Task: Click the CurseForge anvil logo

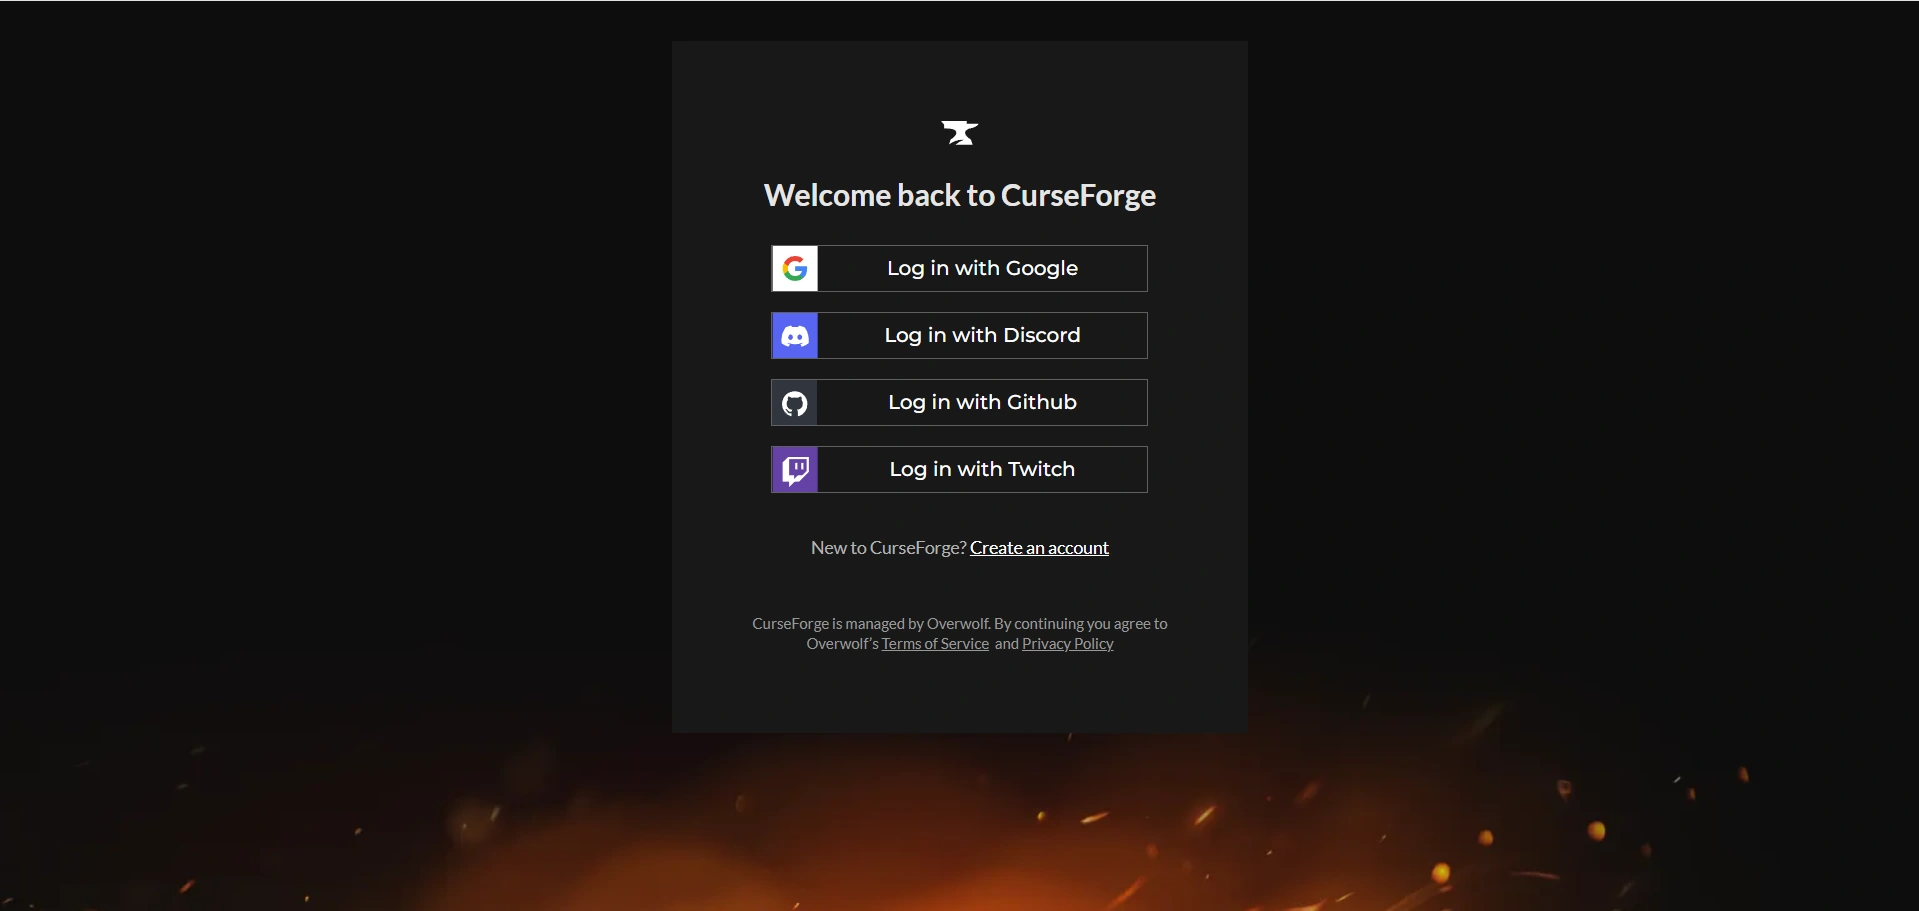Action: 959,131
